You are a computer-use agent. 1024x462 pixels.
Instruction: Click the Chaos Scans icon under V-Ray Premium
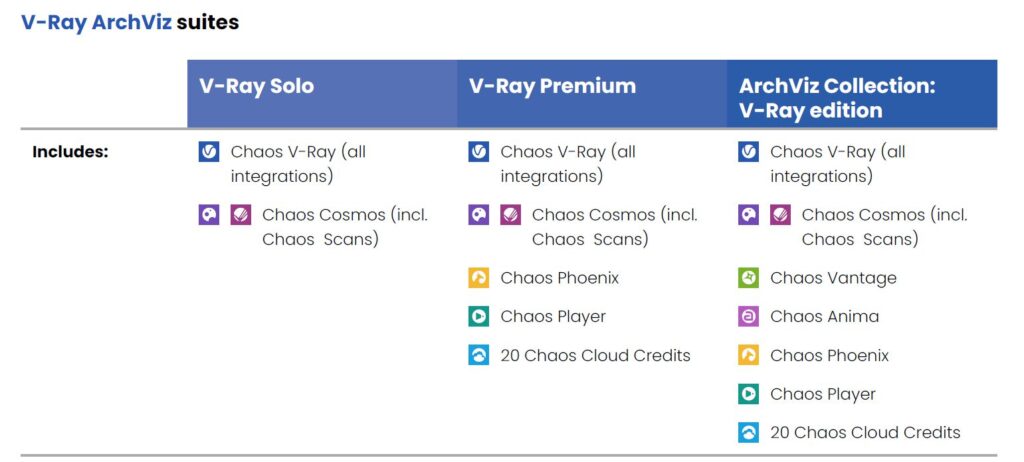(511, 215)
